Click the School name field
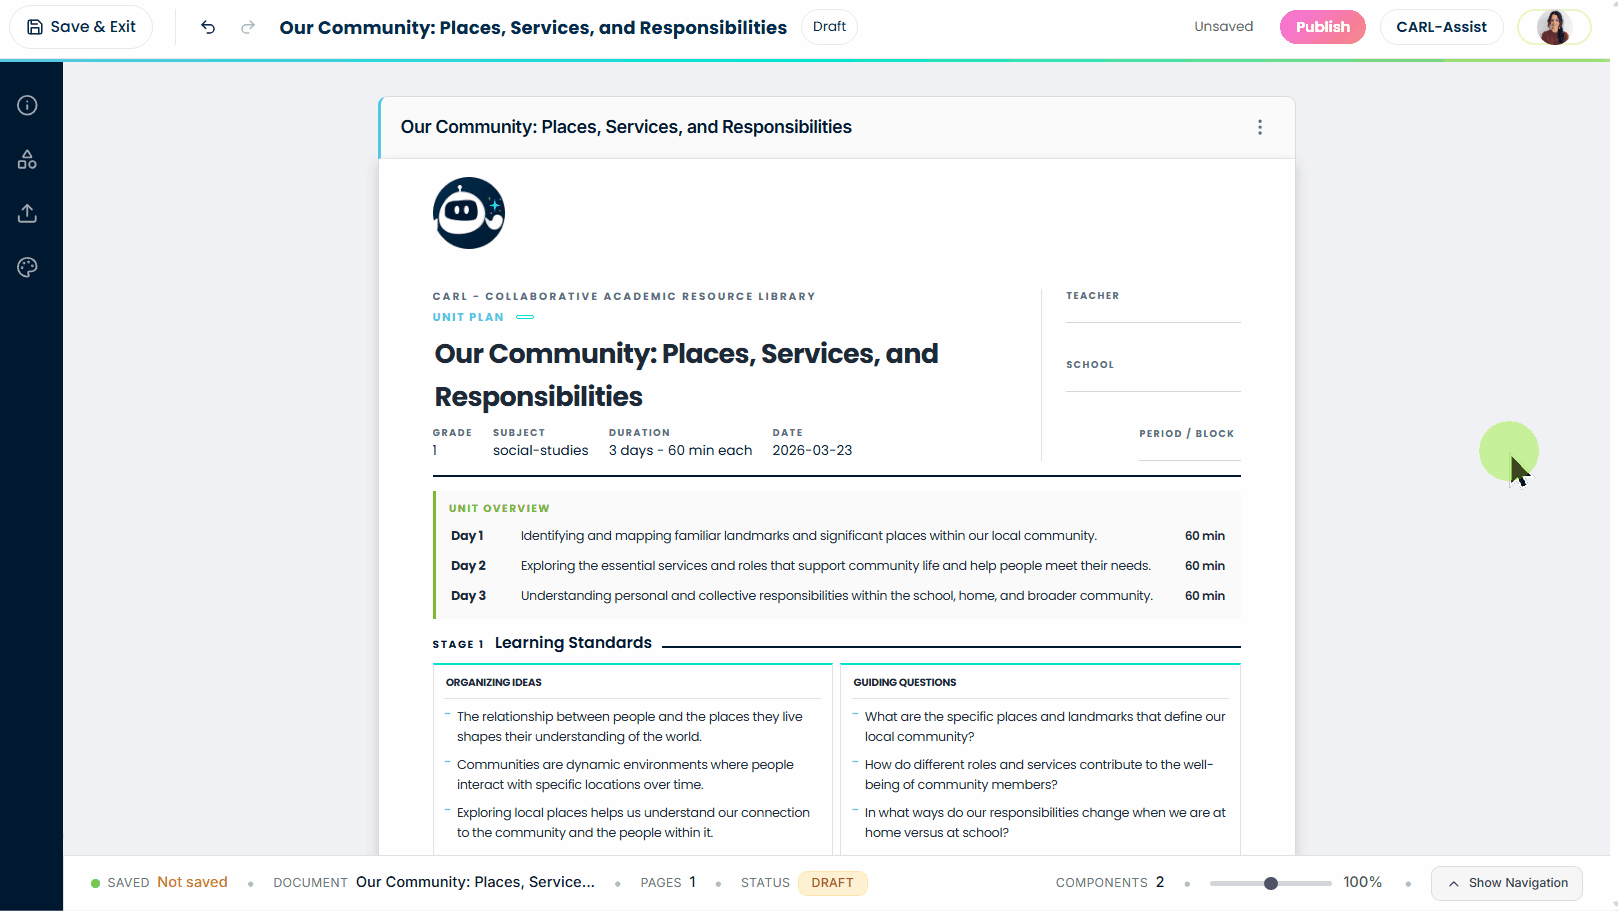The width and height of the screenshot is (1618, 911). (1152, 381)
